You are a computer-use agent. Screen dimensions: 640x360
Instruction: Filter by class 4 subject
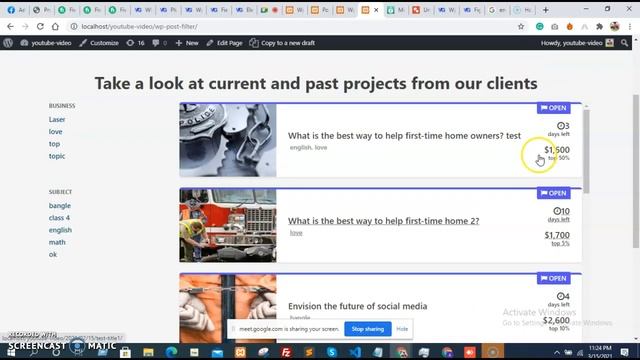[x=59, y=218]
